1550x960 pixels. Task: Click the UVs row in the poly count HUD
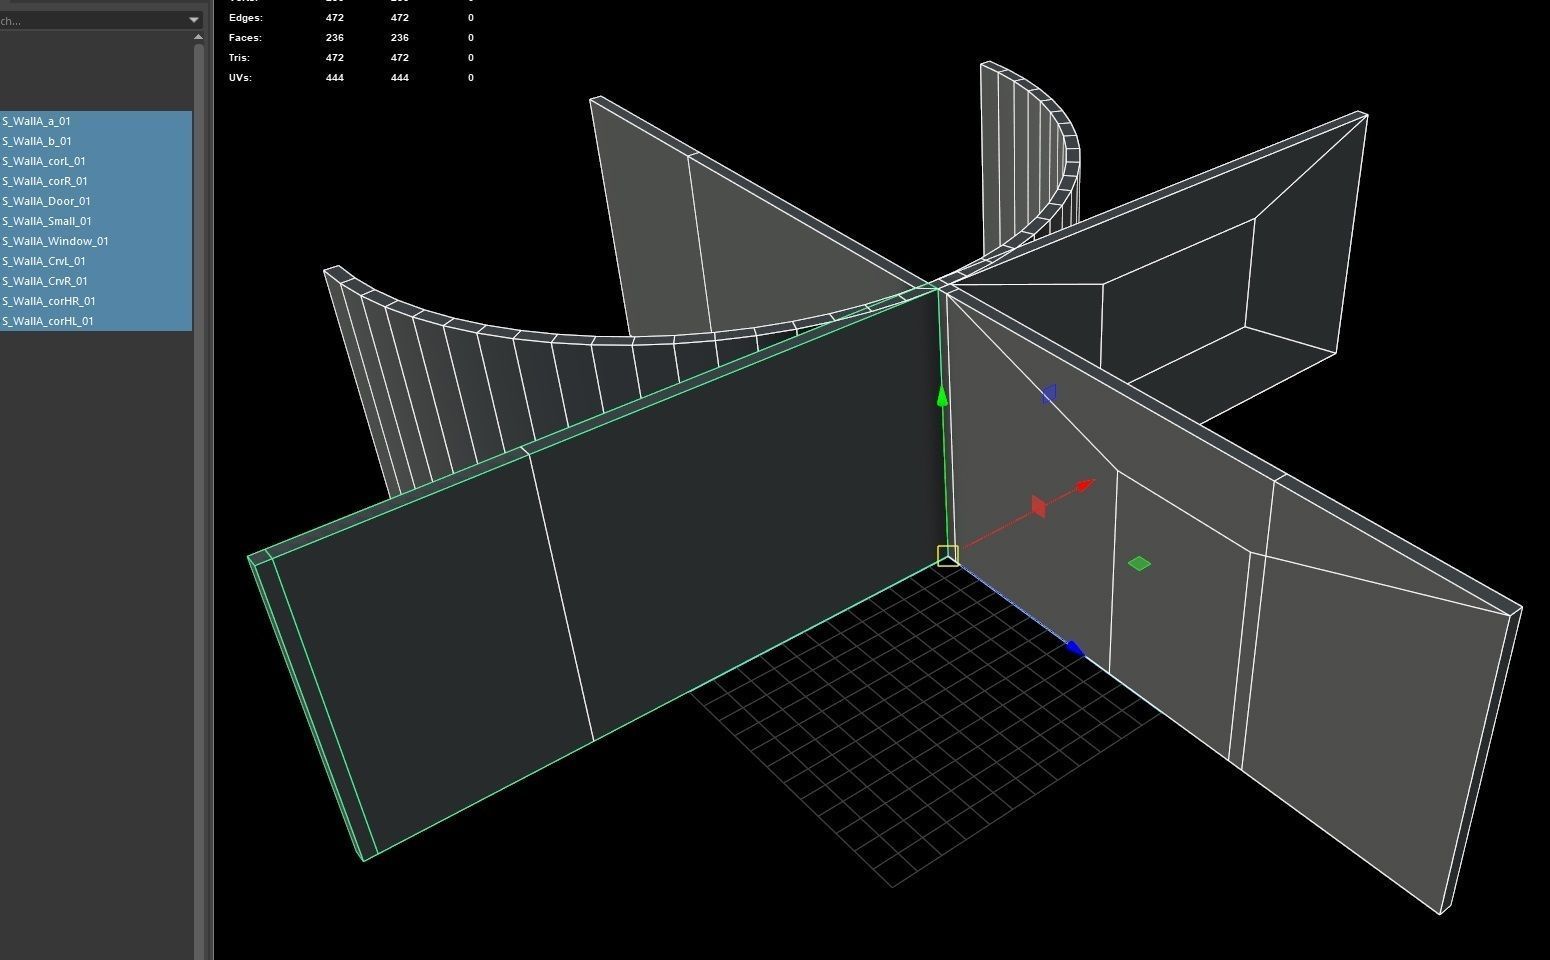click(352, 77)
